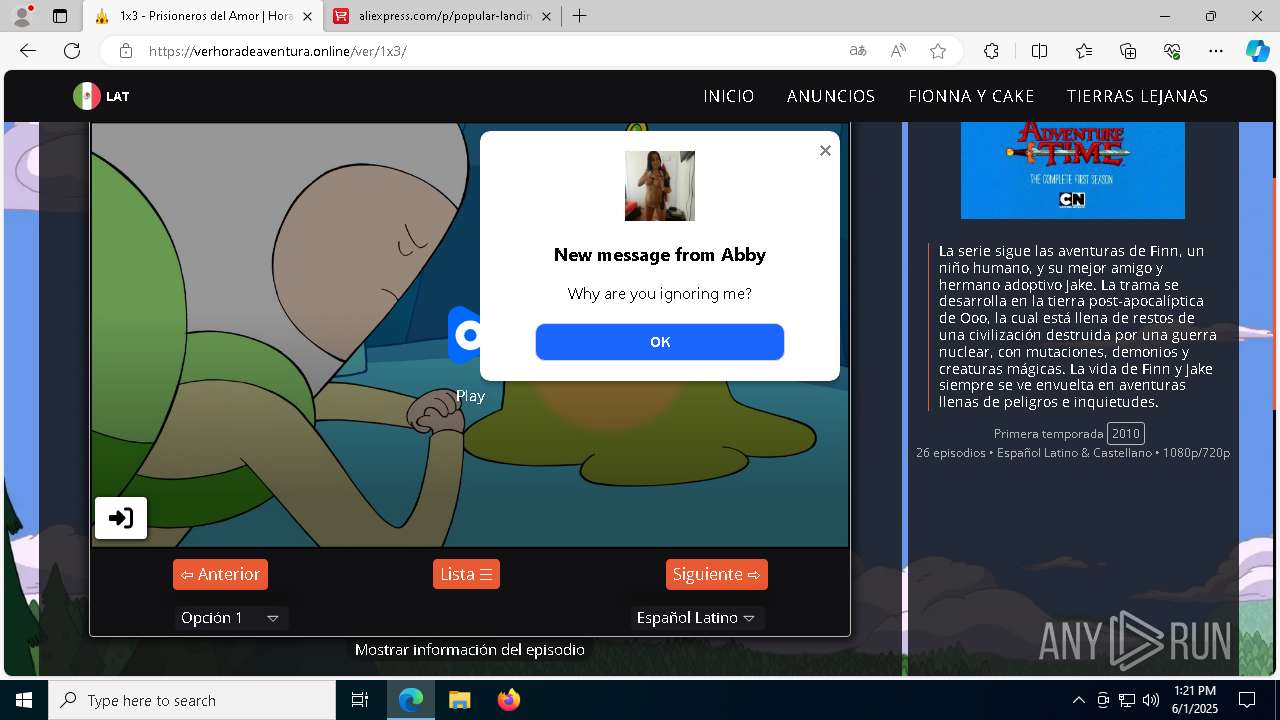Close the Prisioneros del Amor tab
This screenshot has height=720, width=1280.
[x=306, y=16]
